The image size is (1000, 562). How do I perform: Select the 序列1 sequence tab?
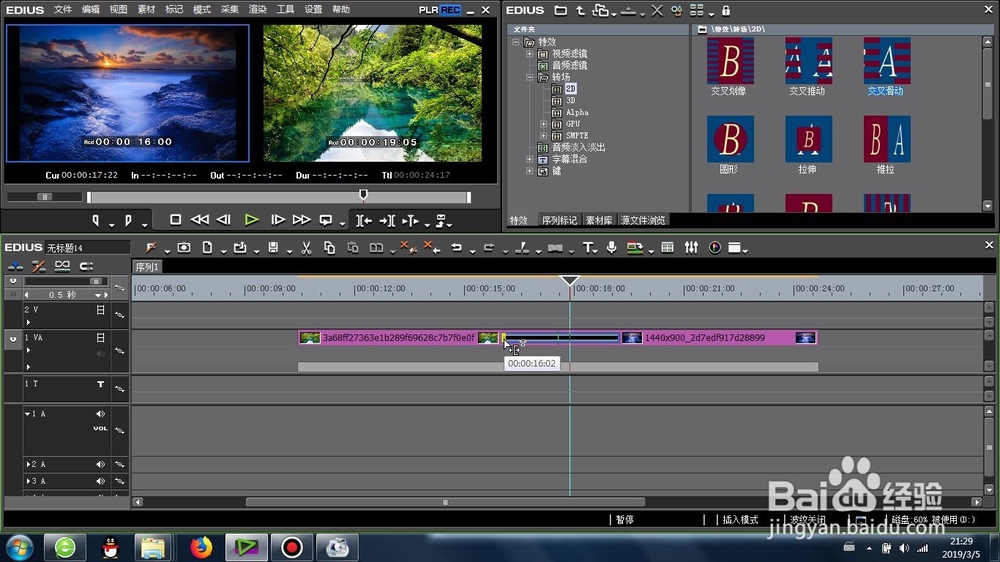(147, 267)
